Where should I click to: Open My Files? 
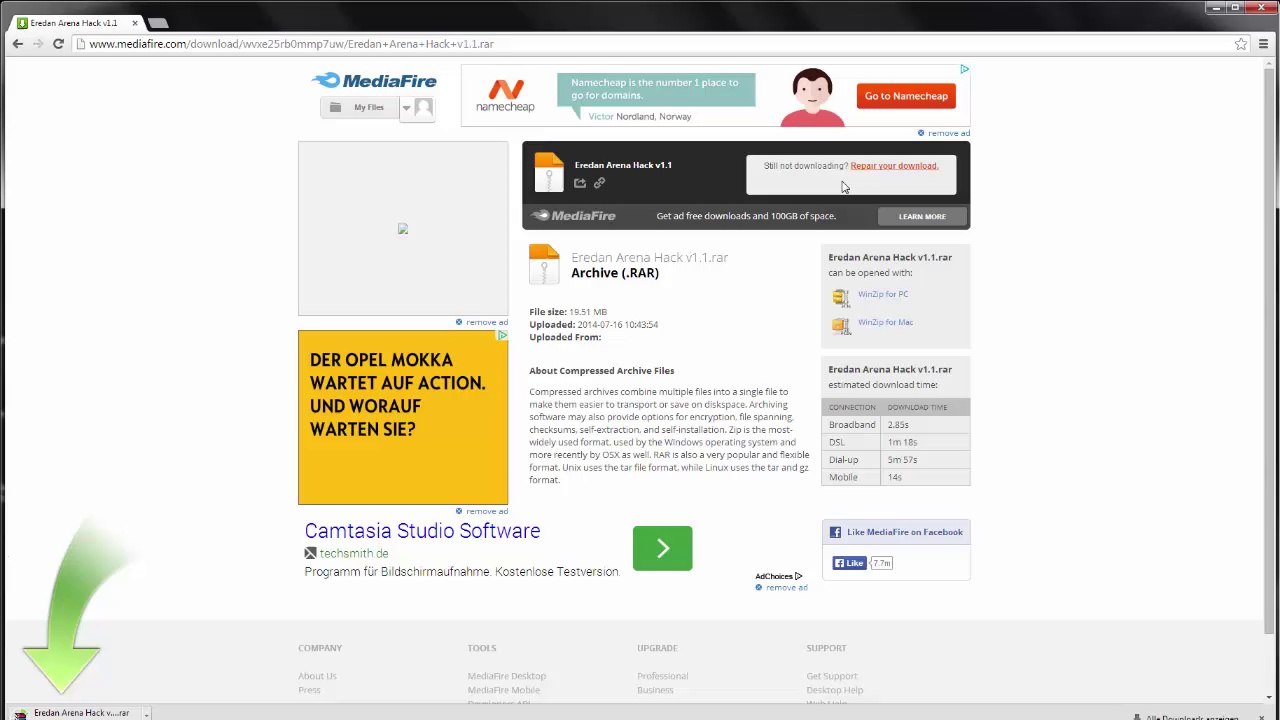point(360,107)
